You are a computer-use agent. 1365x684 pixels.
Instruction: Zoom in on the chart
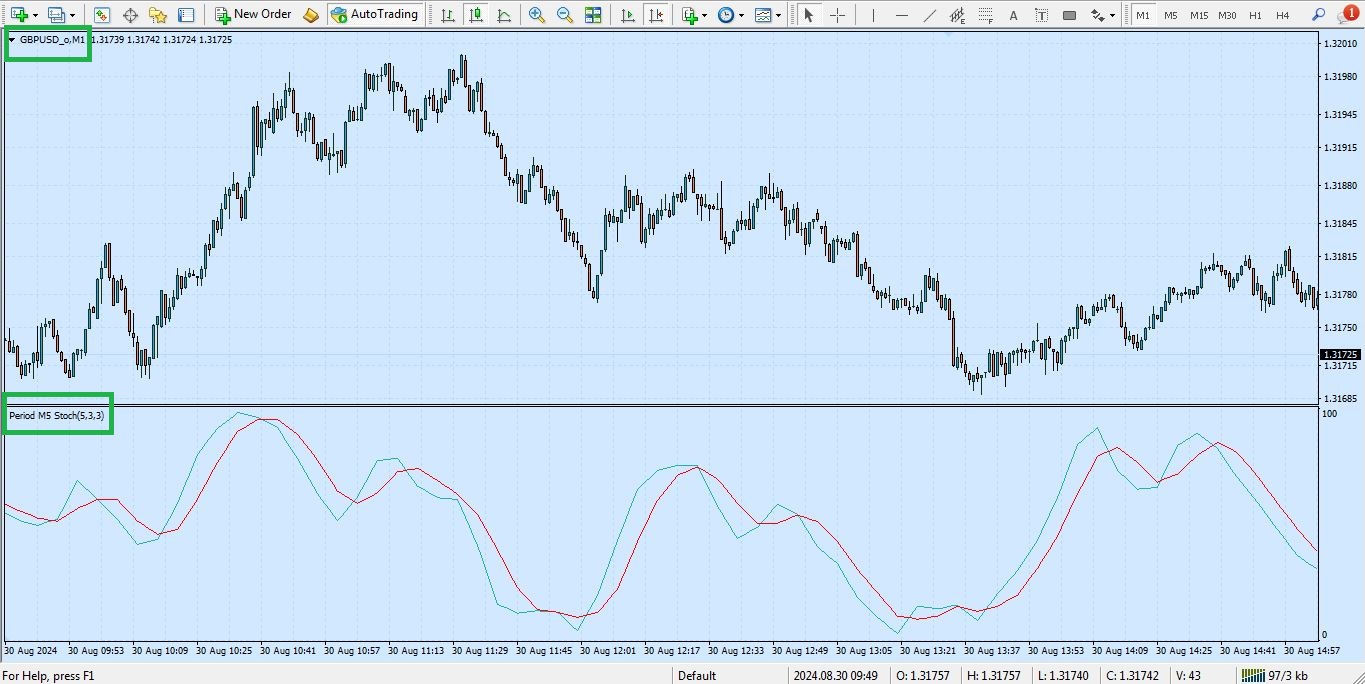pos(537,15)
